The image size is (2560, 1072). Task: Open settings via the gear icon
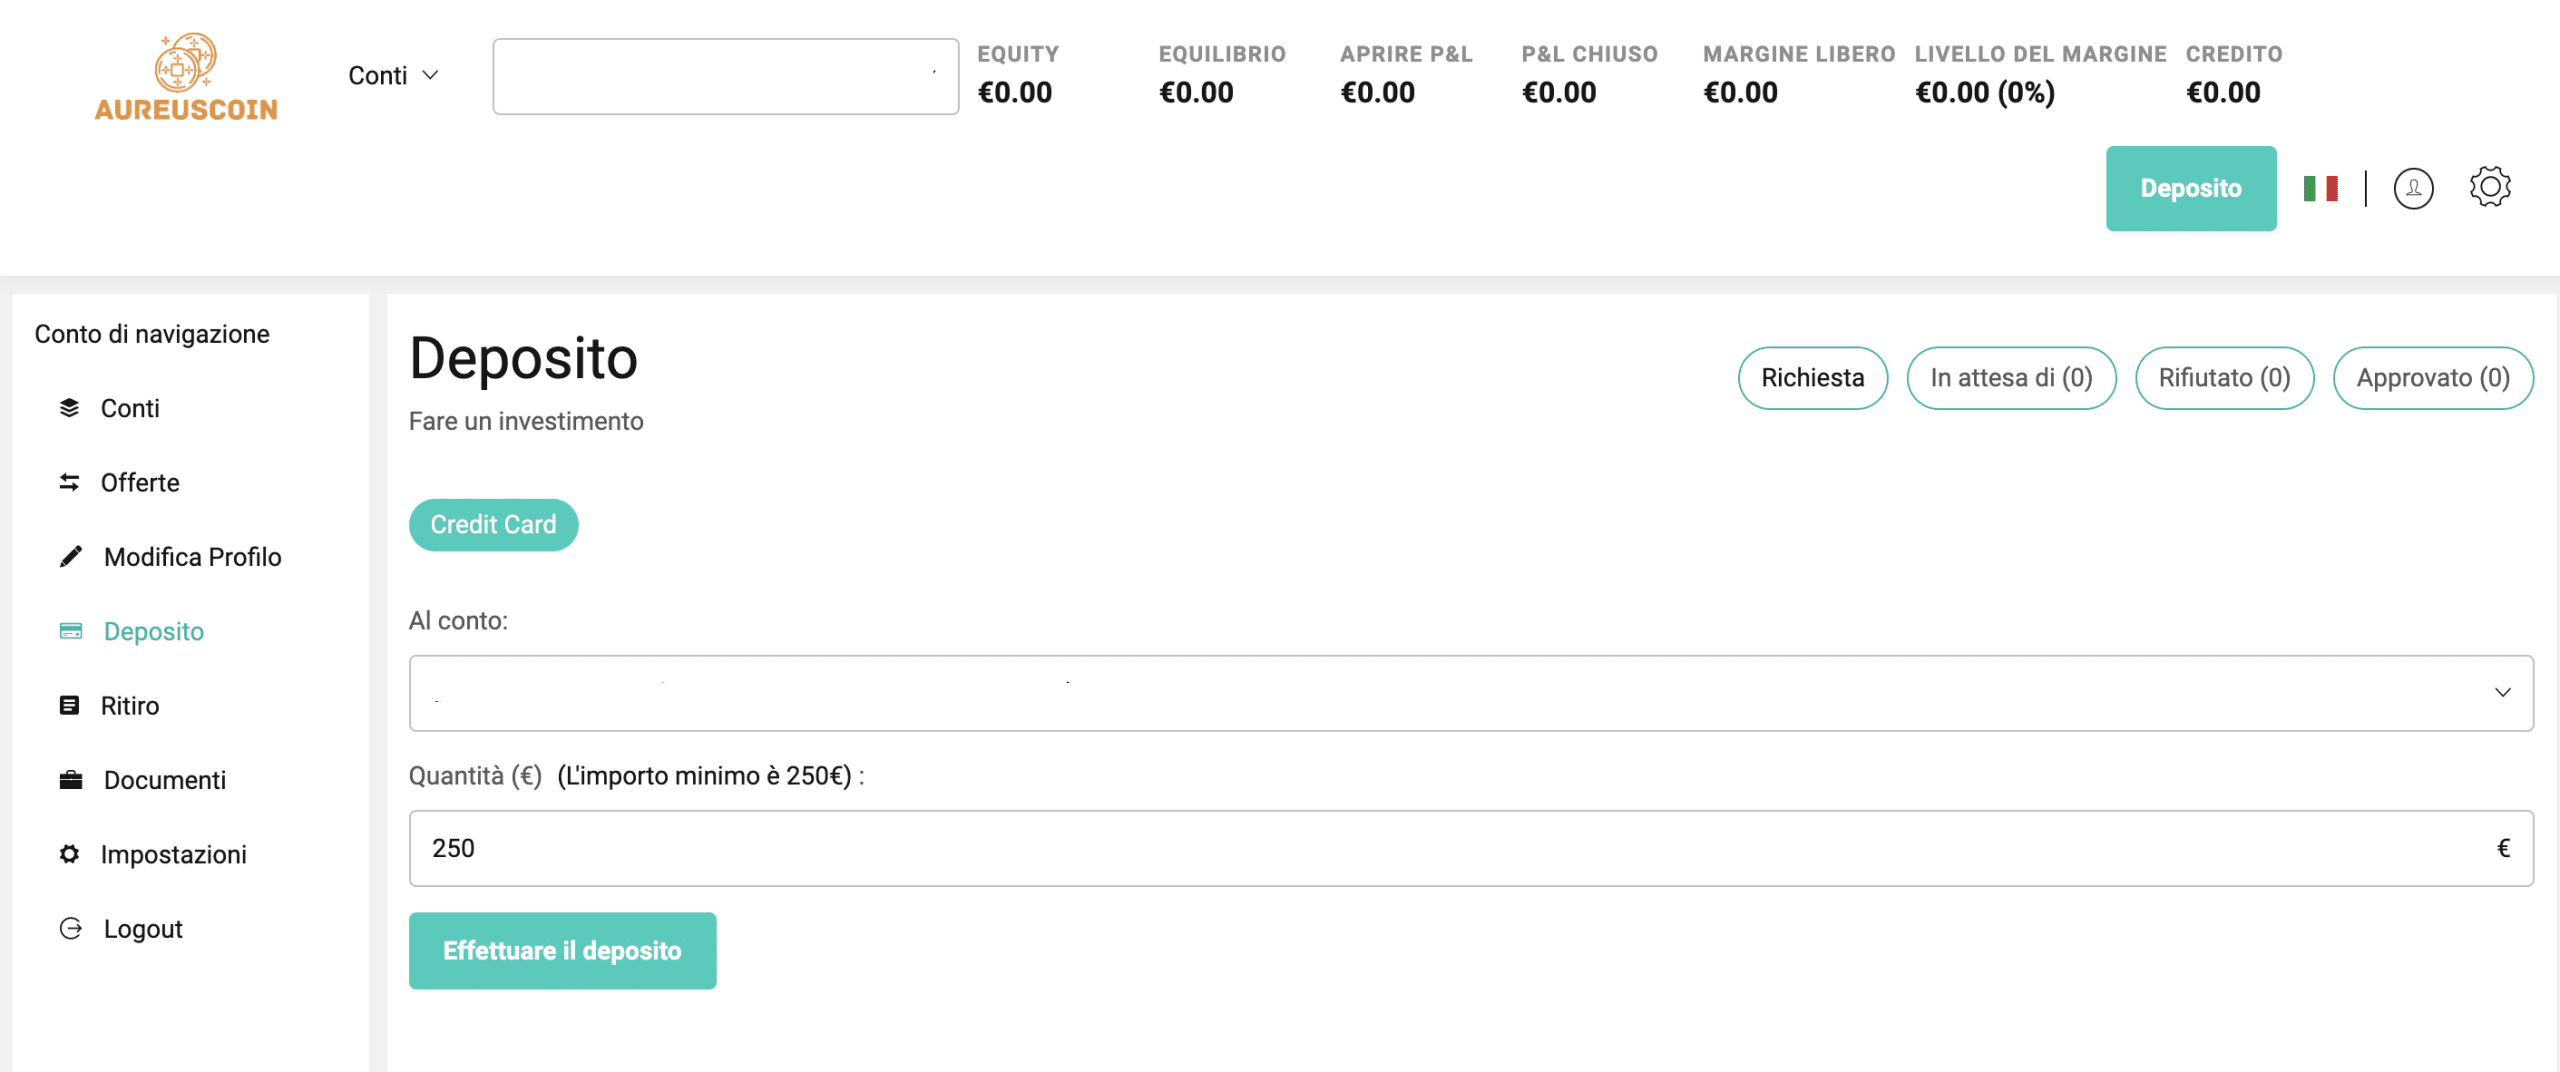coord(2489,187)
